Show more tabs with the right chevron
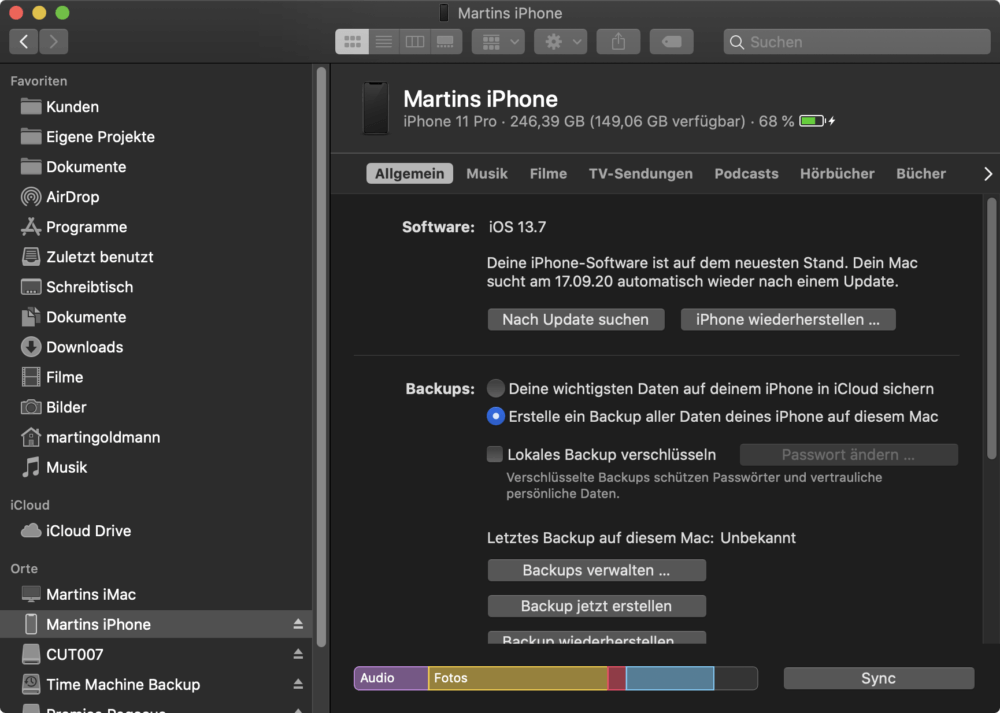Viewport: 1000px width, 713px height. [988, 173]
